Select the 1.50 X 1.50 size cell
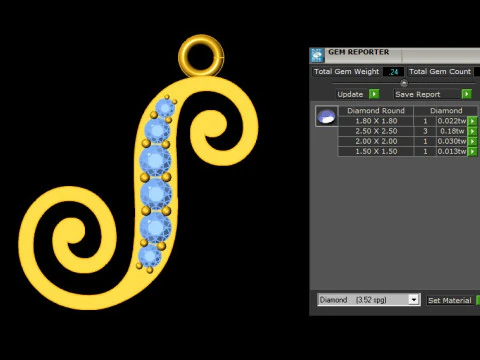This screenshot has width=480, height=360. click(x=376, y=152)
